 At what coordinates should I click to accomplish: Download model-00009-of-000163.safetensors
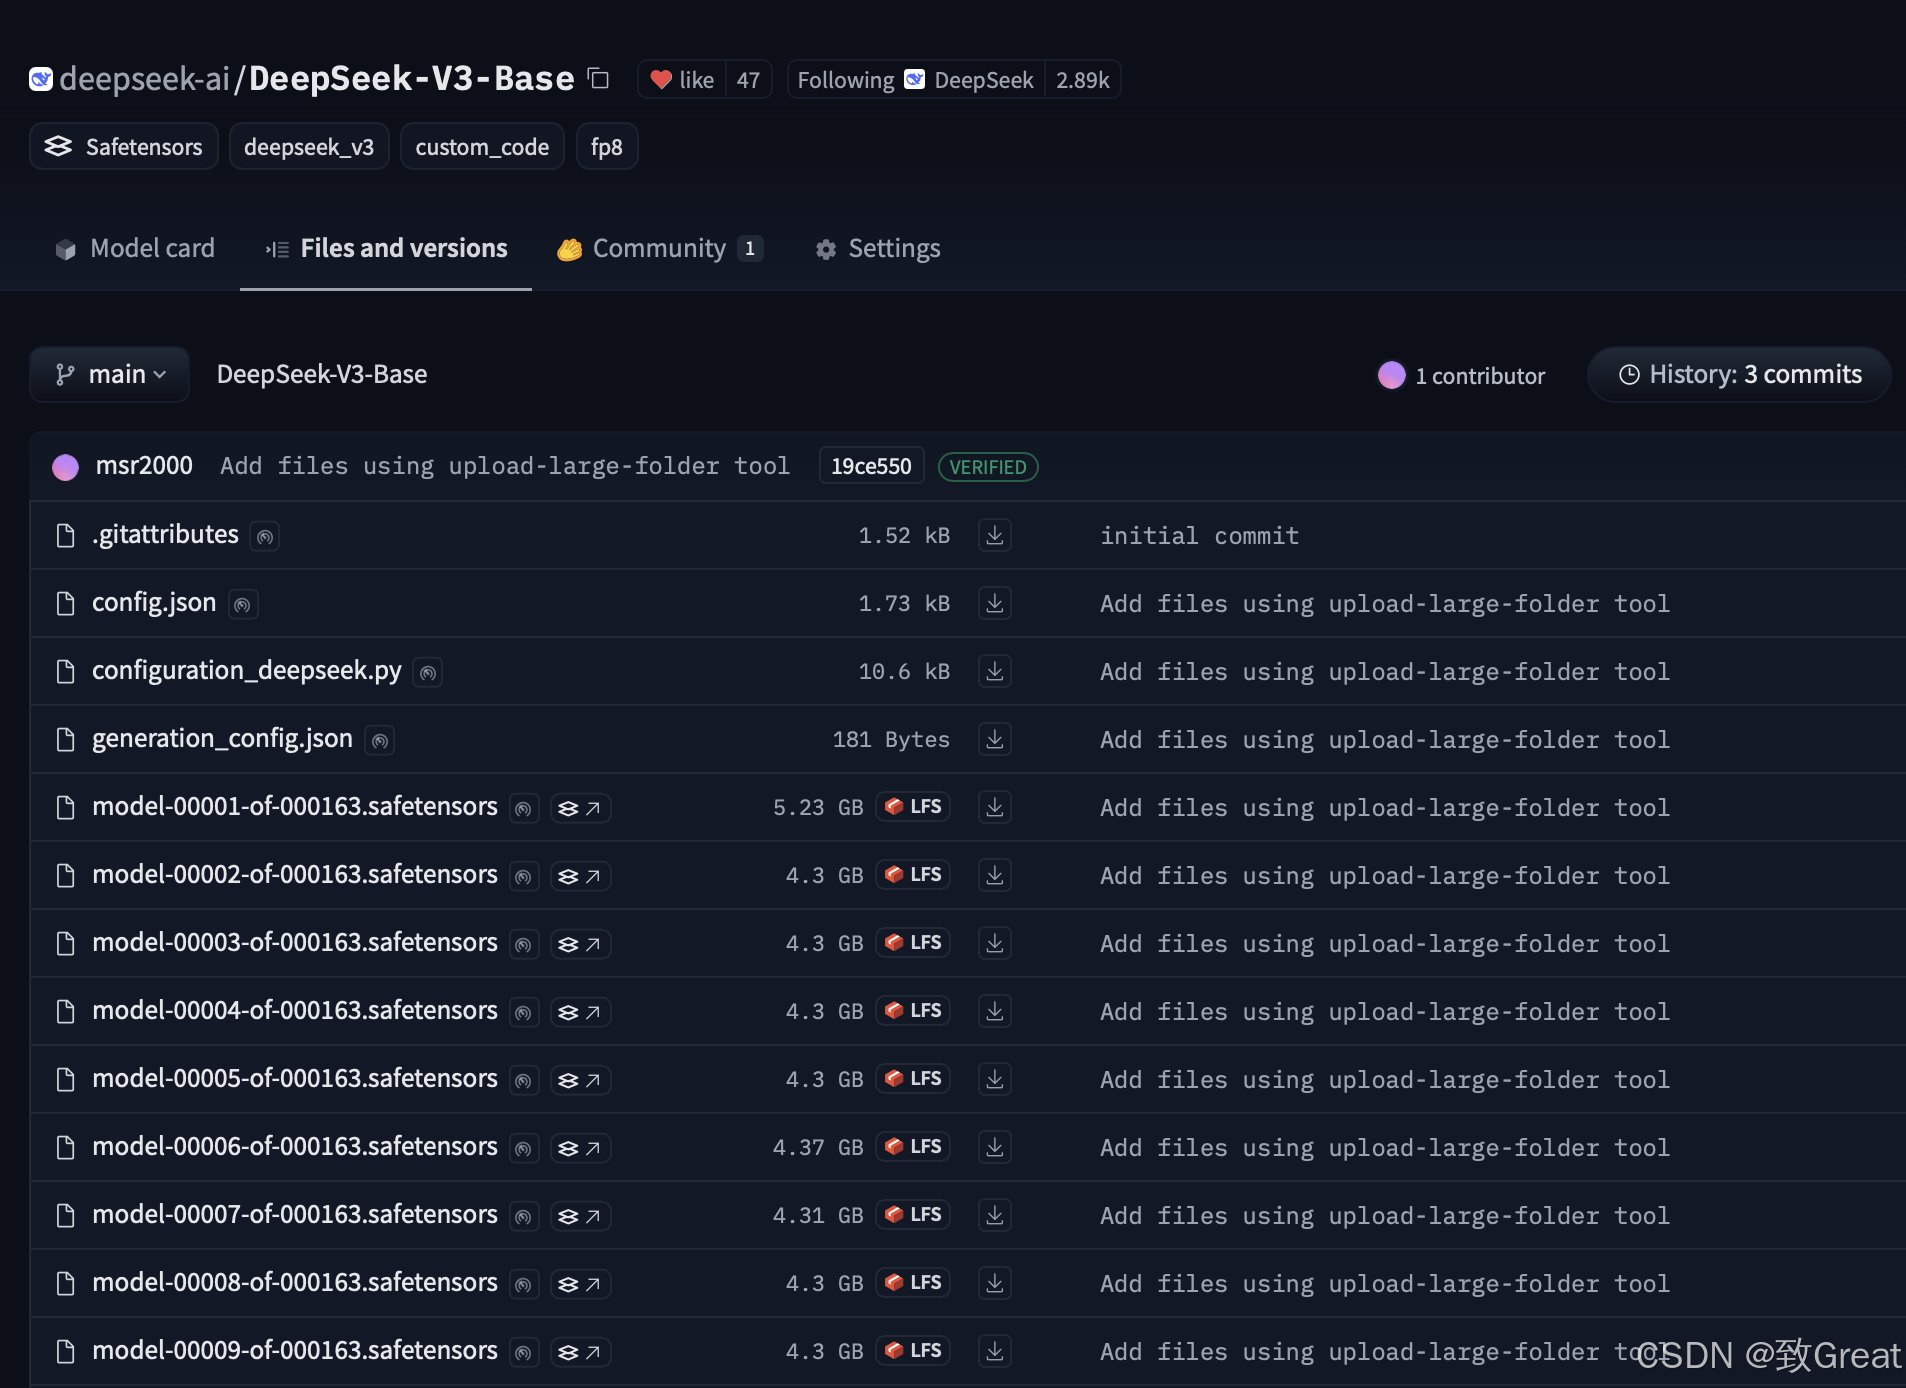[995, 1351]
